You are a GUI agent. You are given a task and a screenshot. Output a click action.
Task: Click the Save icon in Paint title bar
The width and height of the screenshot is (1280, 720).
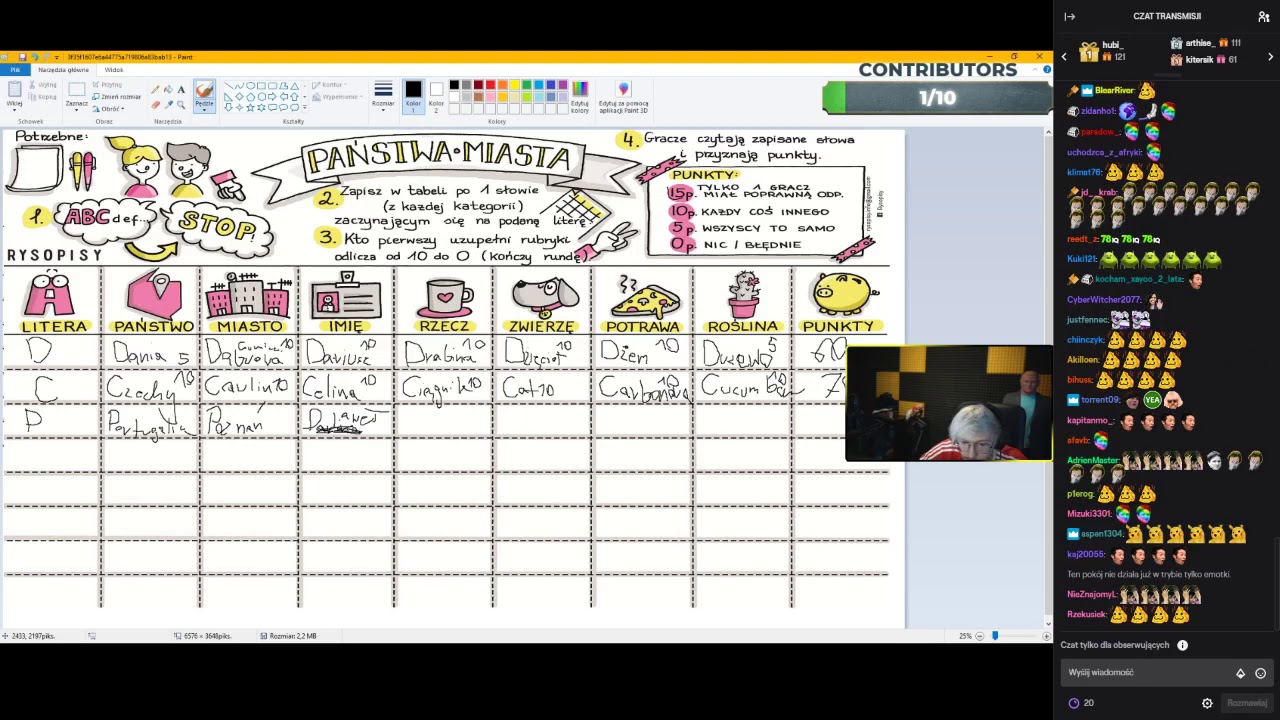point(22,57)
